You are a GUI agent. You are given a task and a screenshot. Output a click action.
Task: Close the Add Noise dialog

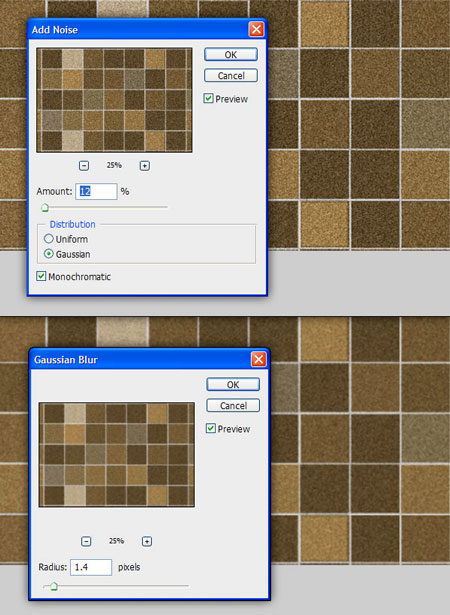point(256,29)
